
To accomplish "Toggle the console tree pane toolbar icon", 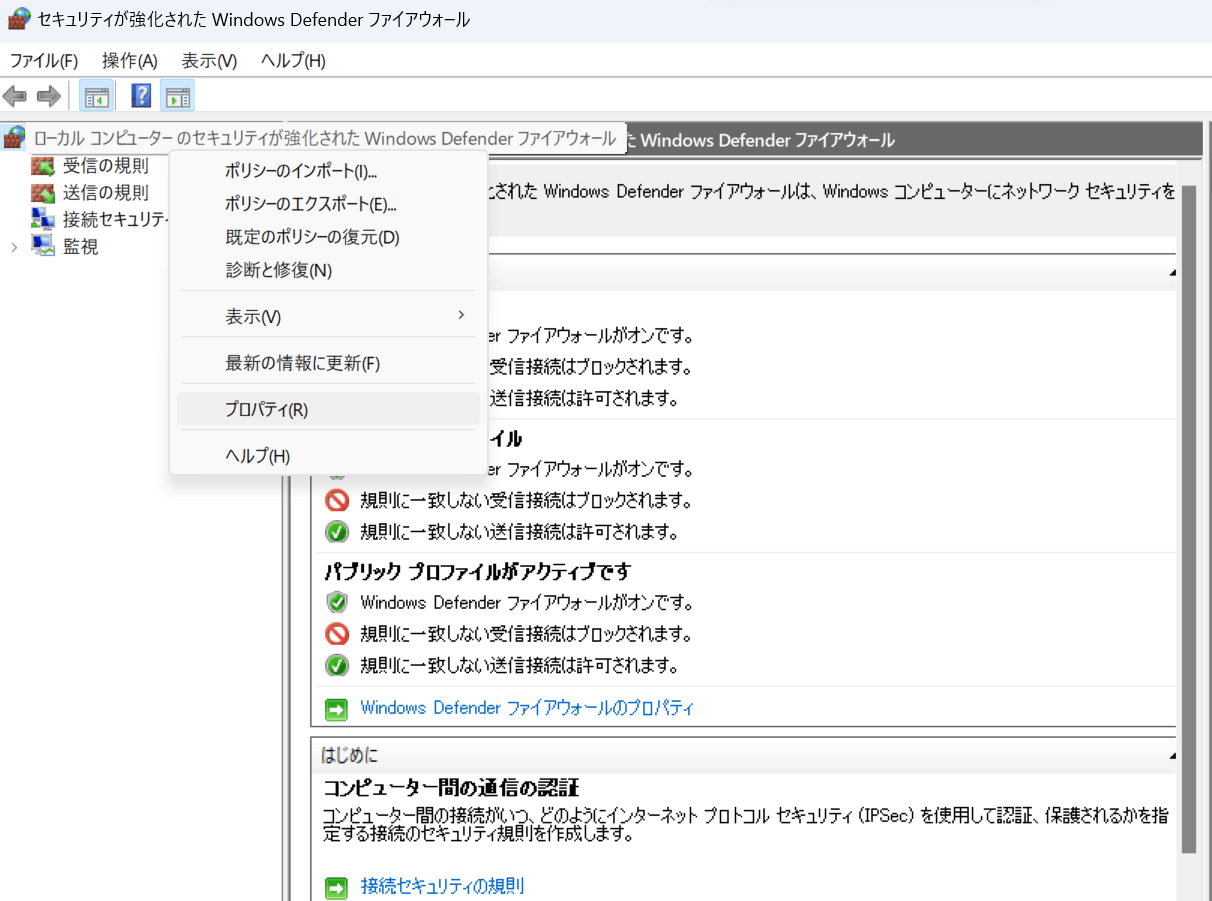I will coord(96,97).
